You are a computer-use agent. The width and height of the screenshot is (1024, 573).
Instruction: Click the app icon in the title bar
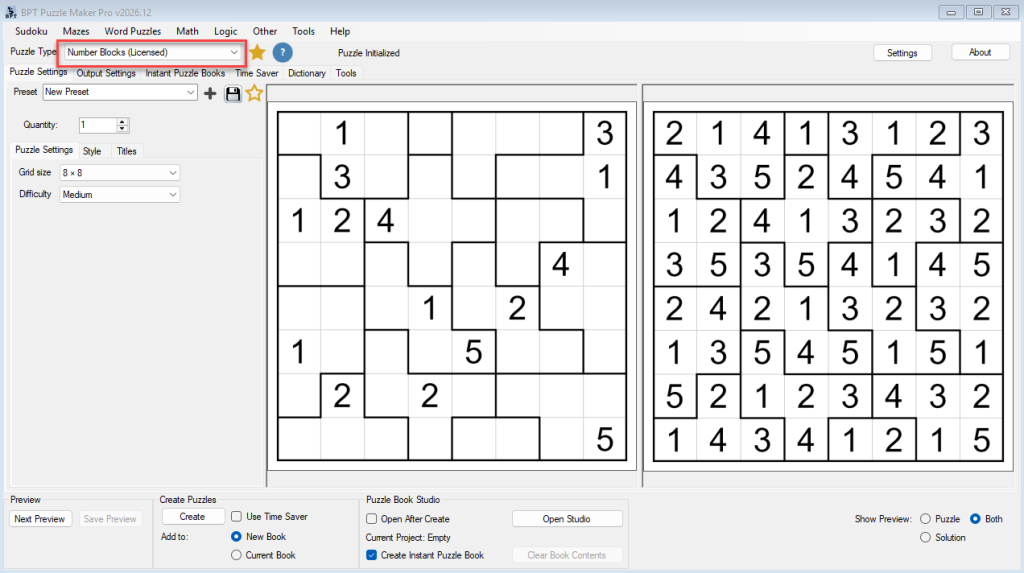point(10,12)
